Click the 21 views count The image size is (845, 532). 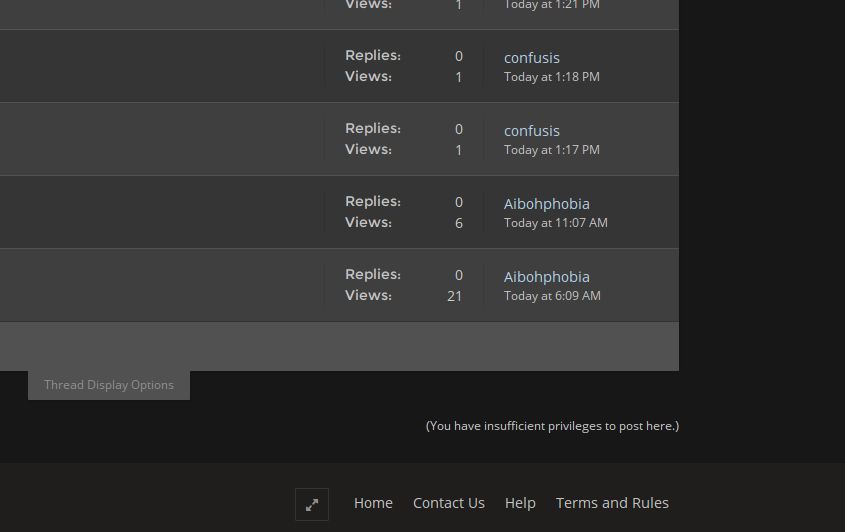pyautogui.click(x=454, y=296)
